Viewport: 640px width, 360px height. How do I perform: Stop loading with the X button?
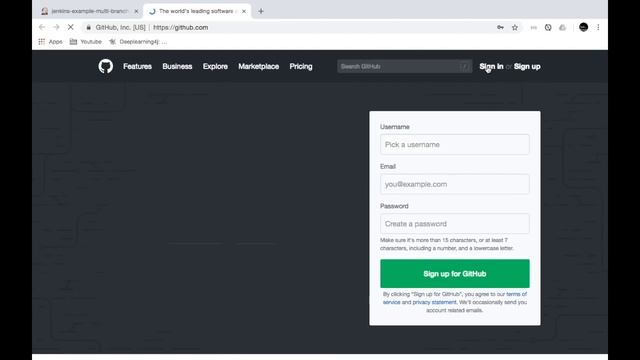coord(71,27)
